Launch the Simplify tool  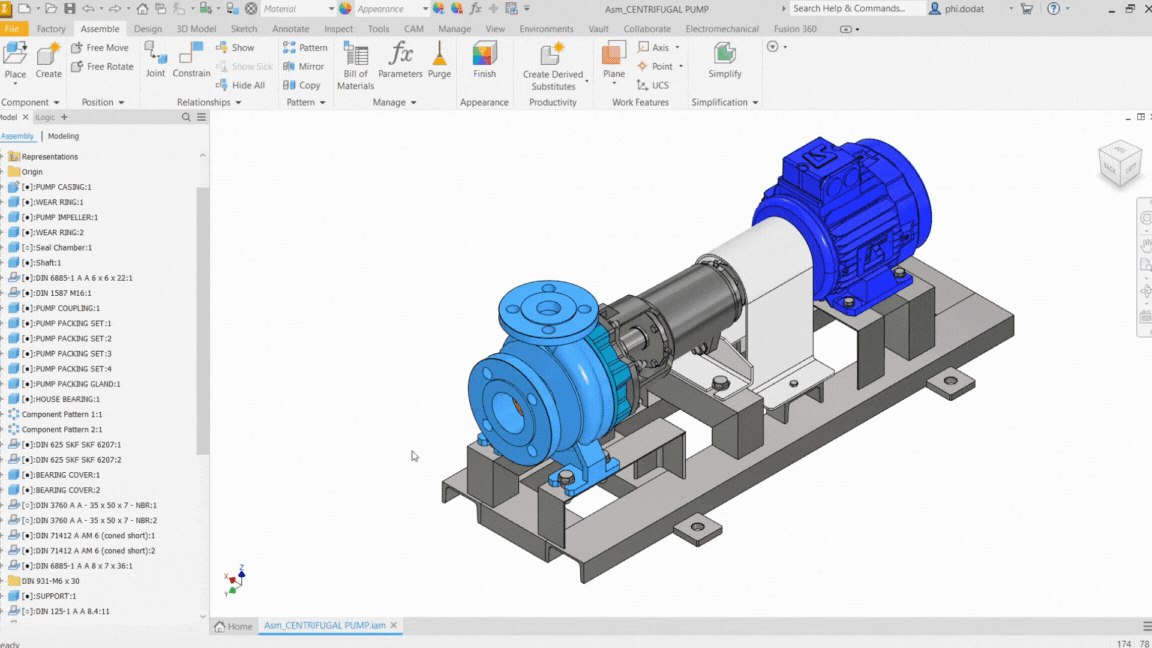[x=724, y=60]
